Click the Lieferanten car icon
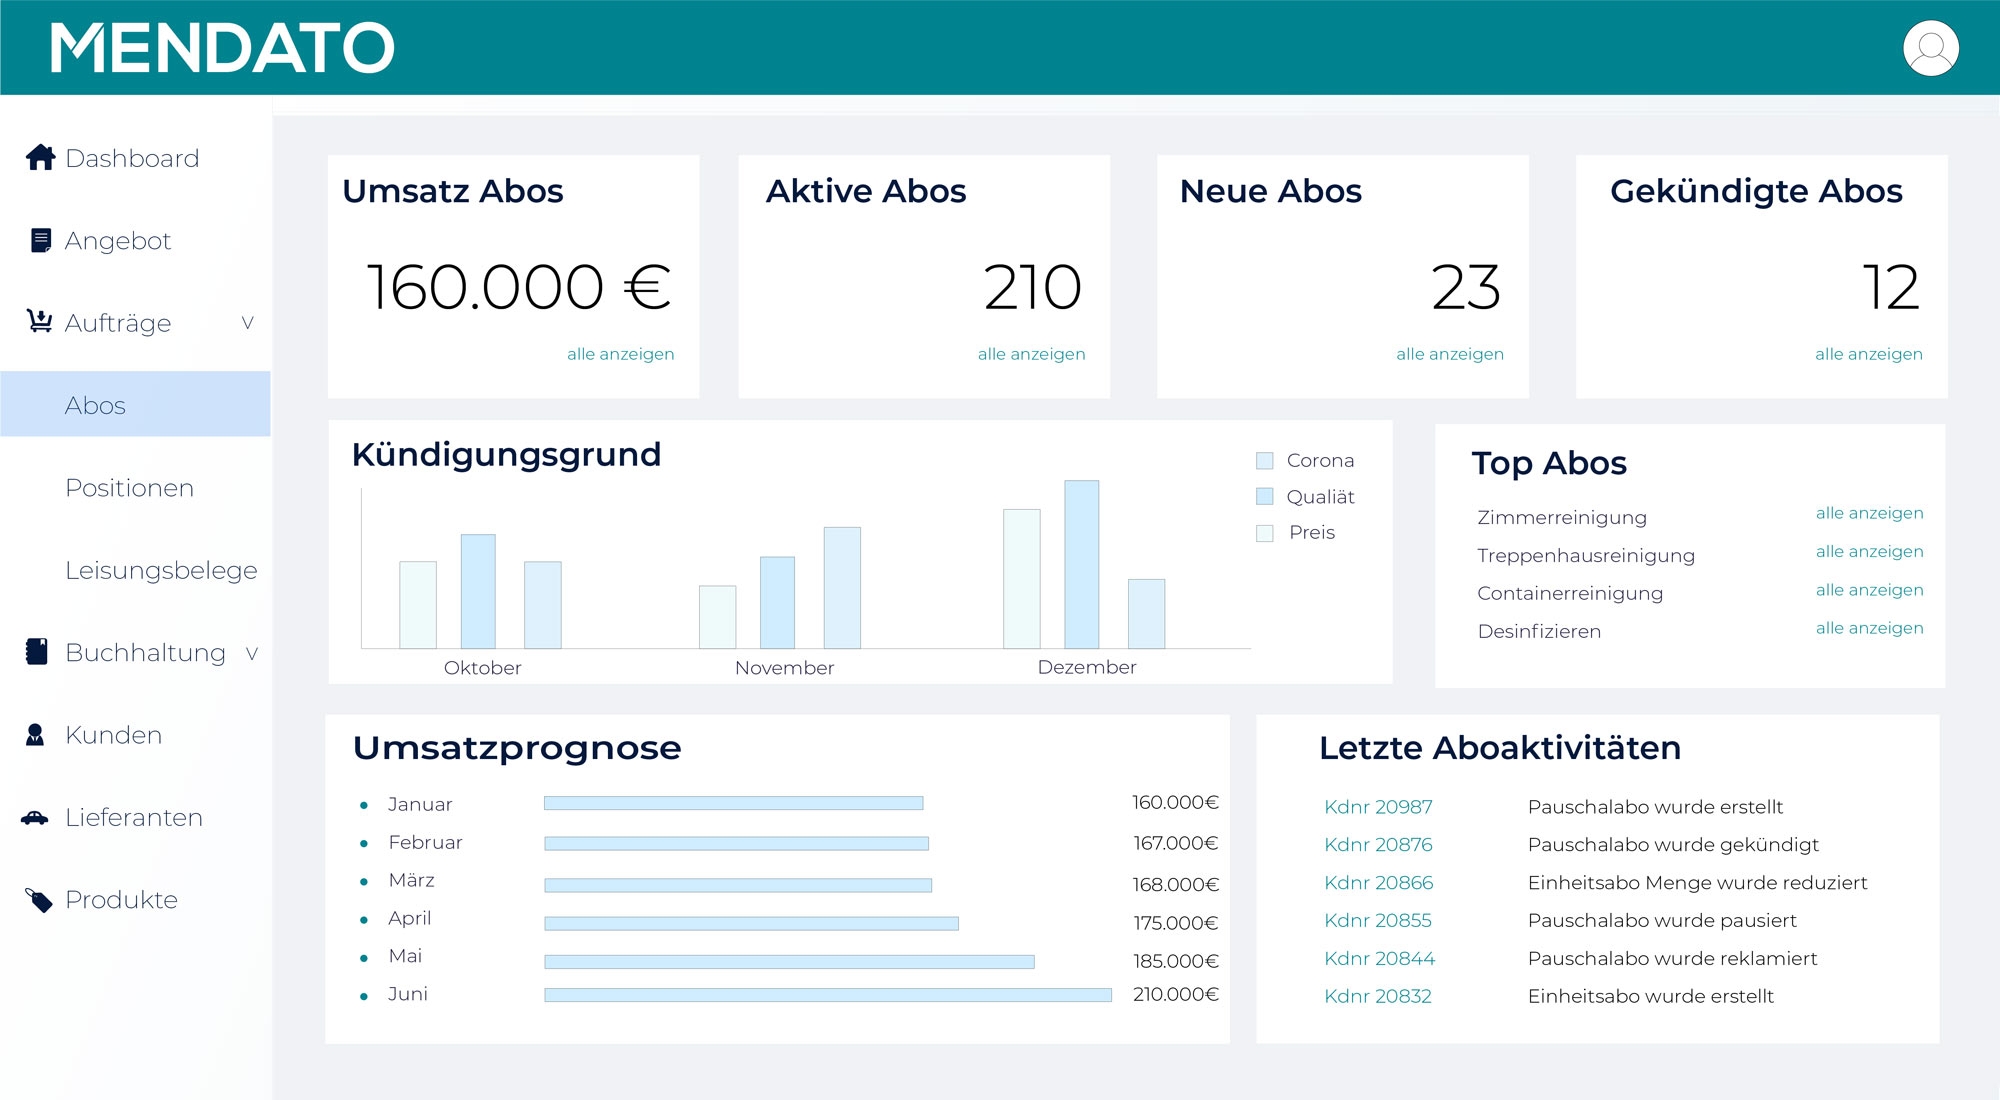The image size is (2000, 1100). pos(35,817)
